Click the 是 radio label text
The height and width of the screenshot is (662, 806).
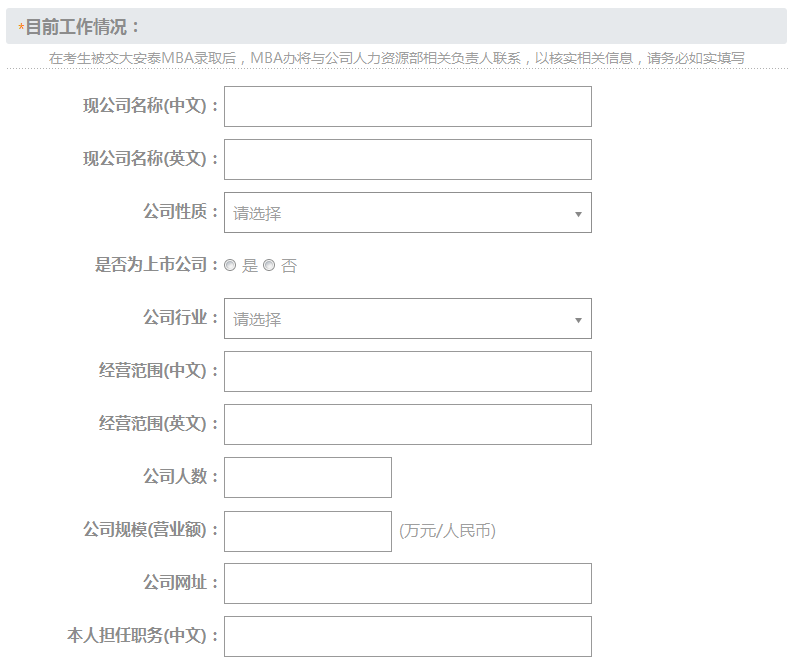coord(250,266)
